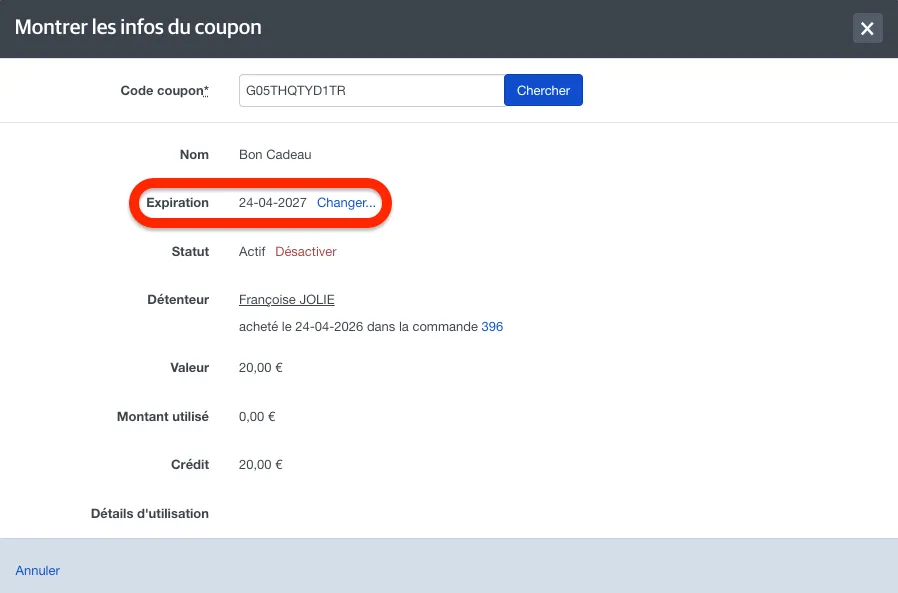Close the coupon info dialog
Viewport: 898px width, 593px height.
point(867,28)
